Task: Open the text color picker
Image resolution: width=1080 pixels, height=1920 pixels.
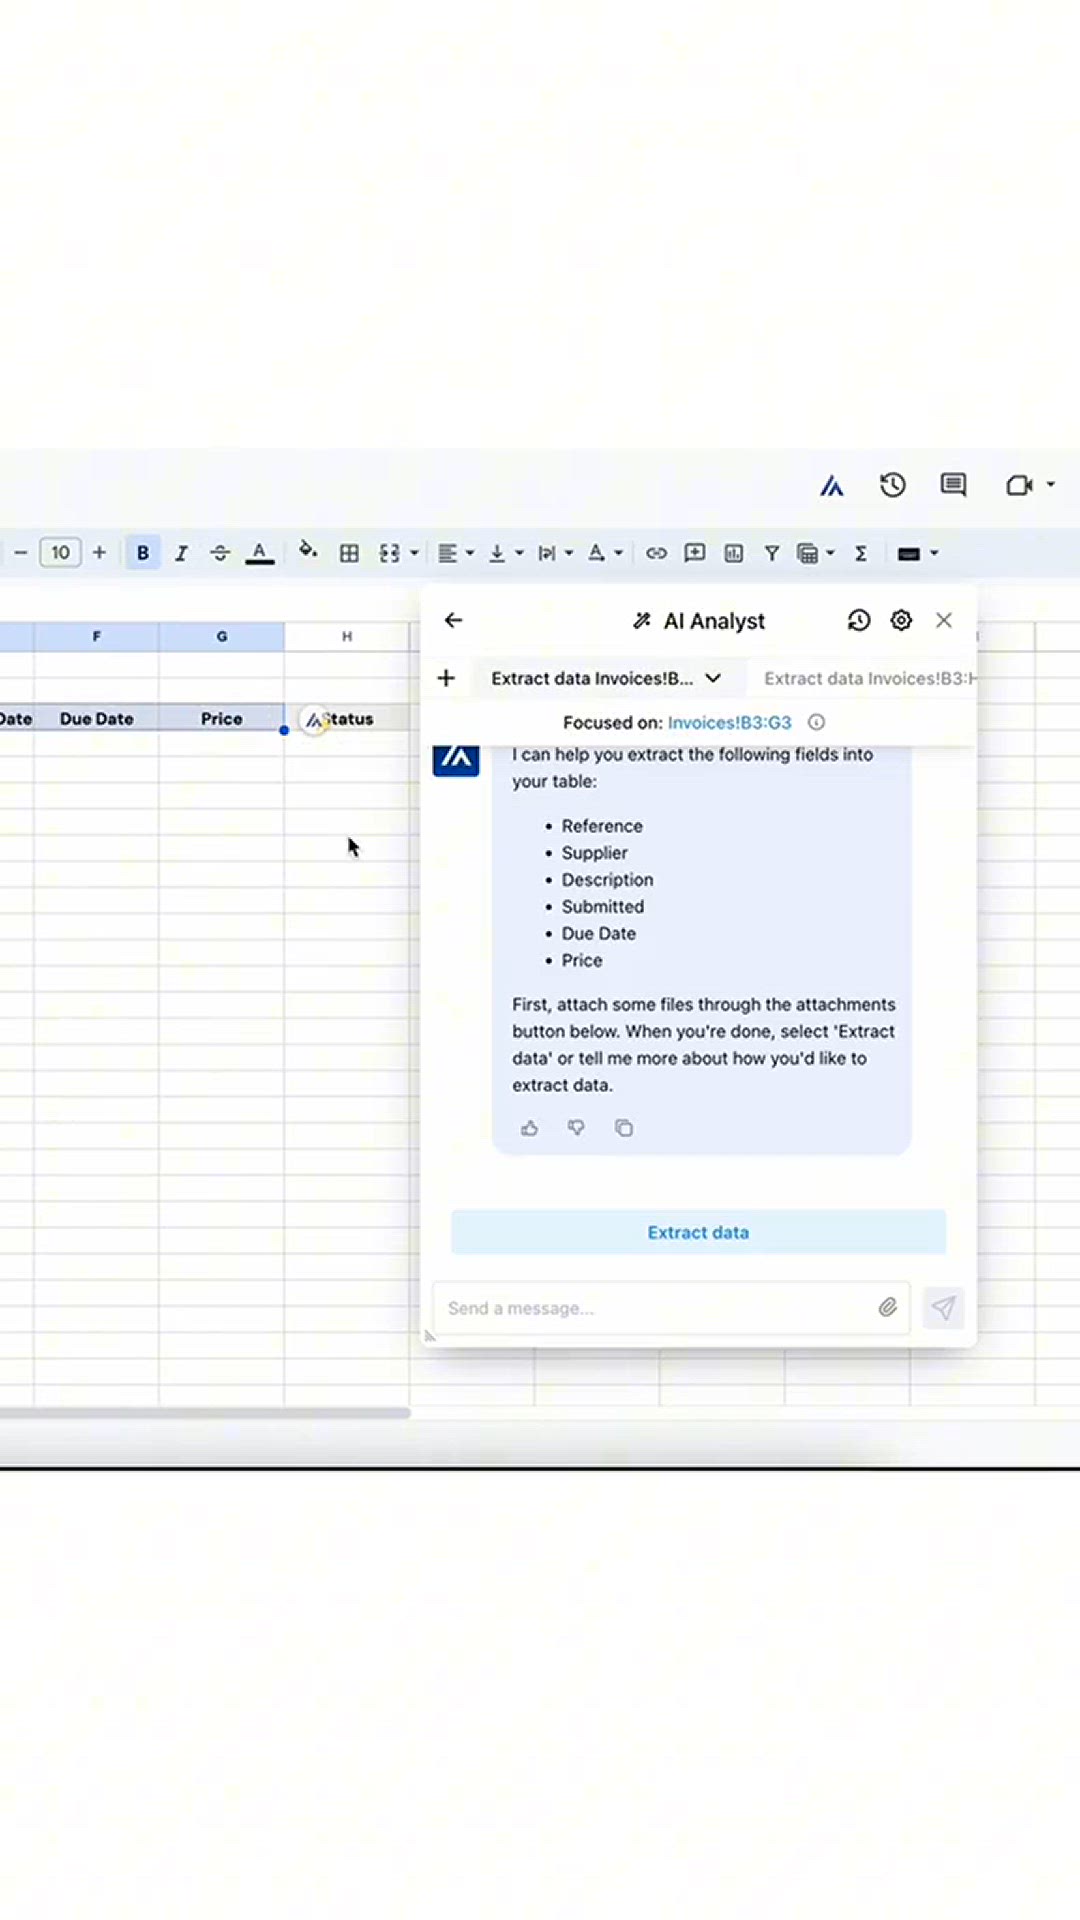Action: click(x=259, y=553)
